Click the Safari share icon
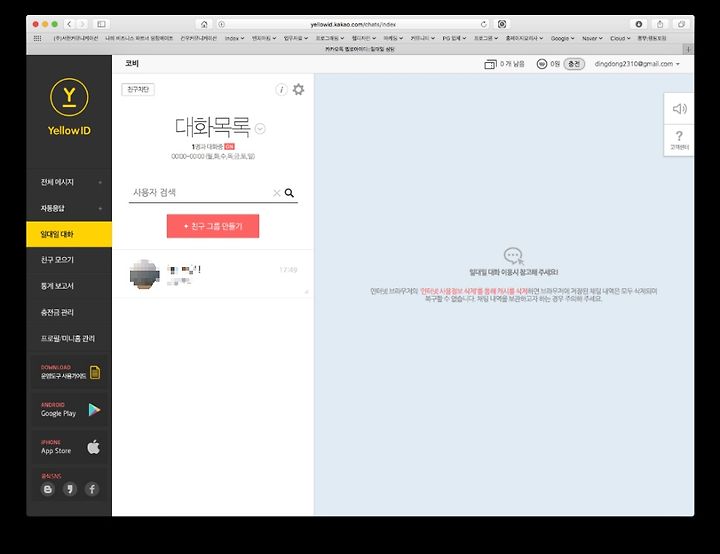This screenshot has height=554, width=720. point(660,24)
